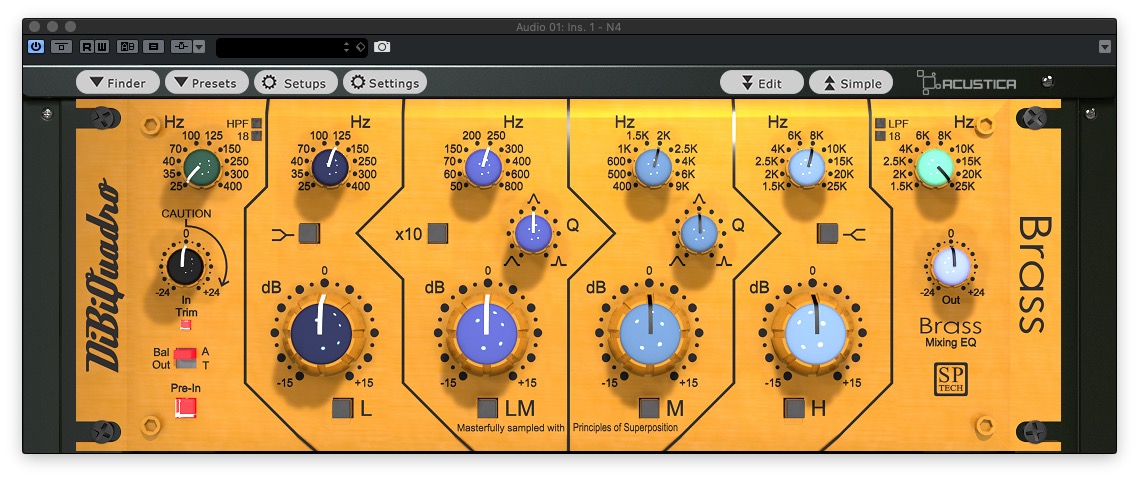Click the window title 'Audio 01: Ins. 1 - N4'
The image size is (1139, 480).
[x=569, y=27]
